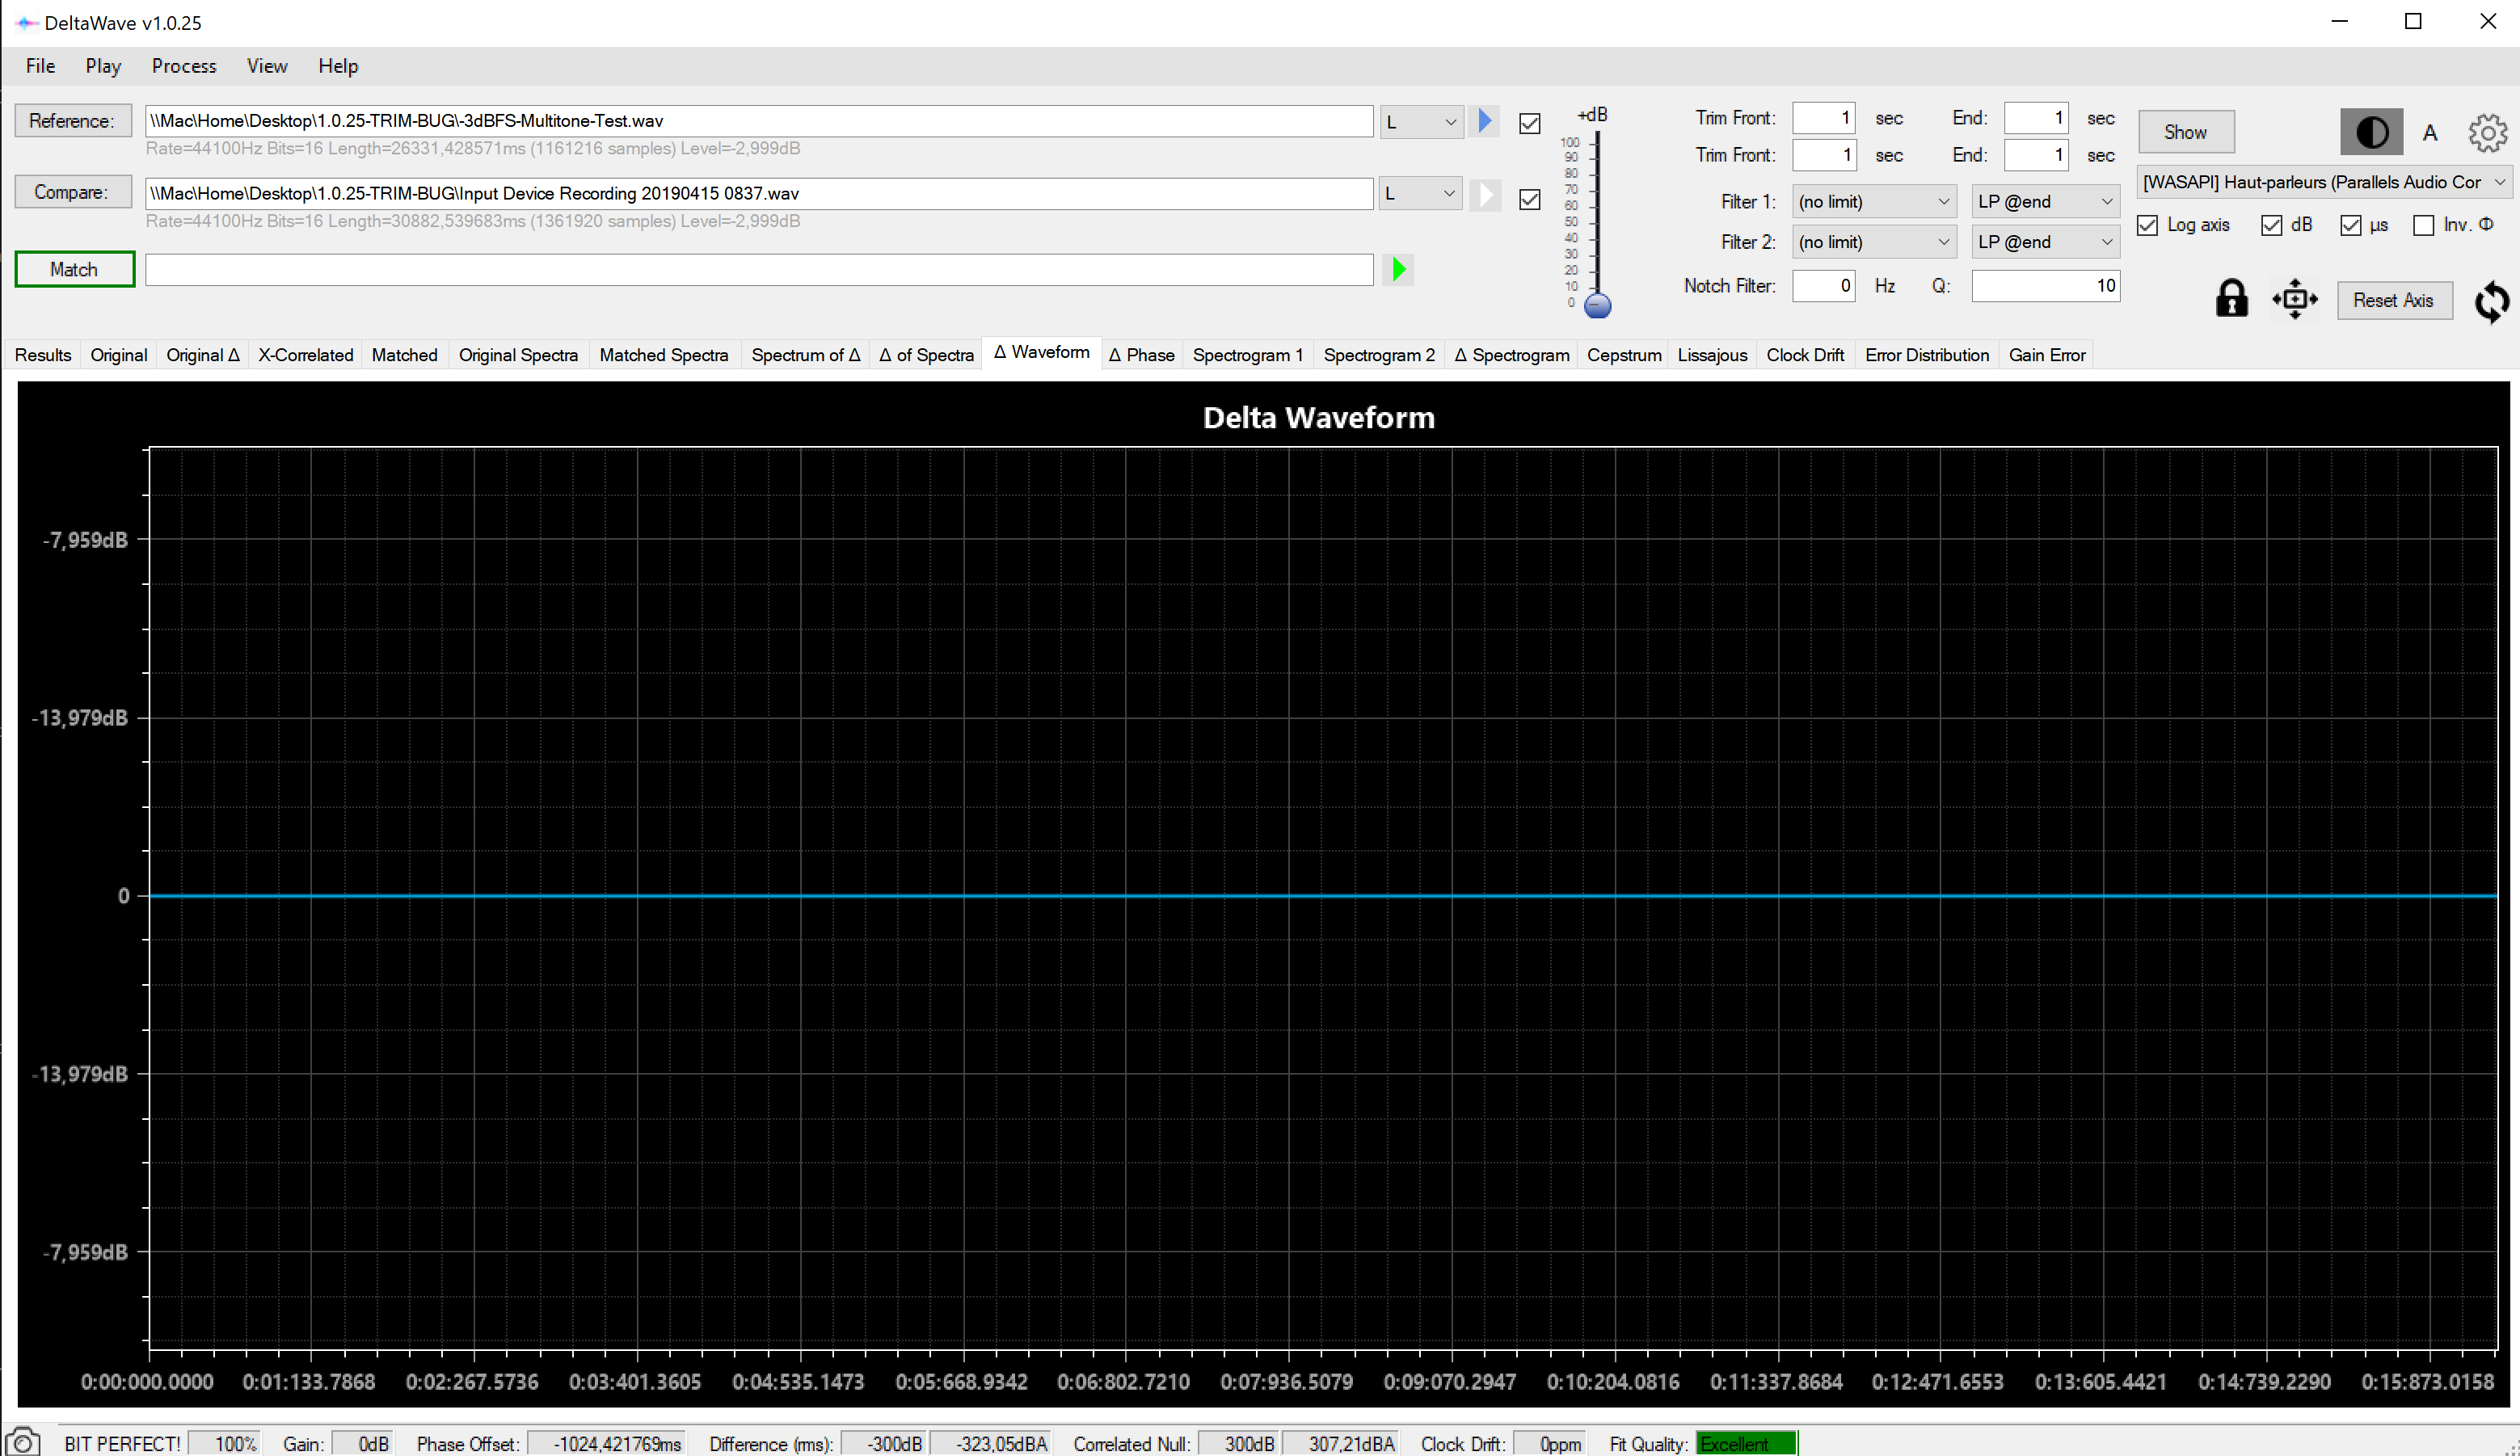Click the Show button for display options

point(2187,130)
